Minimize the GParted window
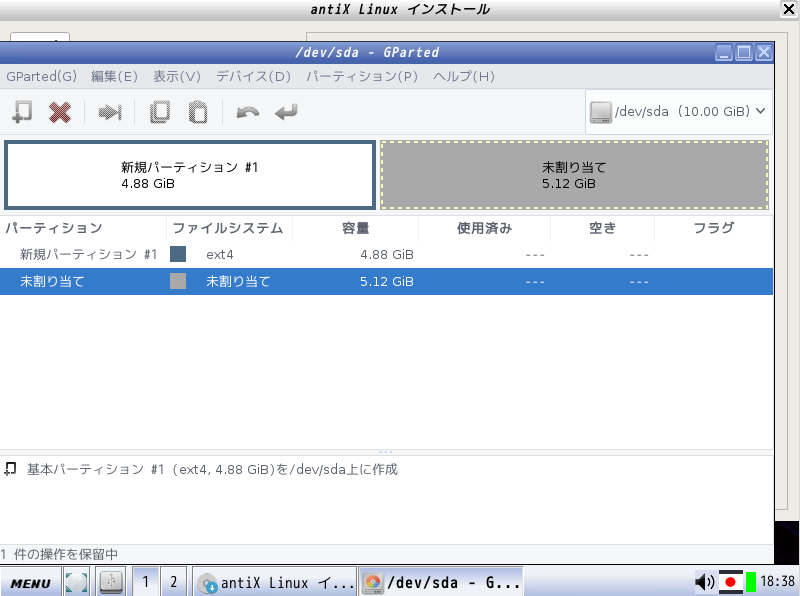This screenshot has width=800, height=596. pos(723,52)
